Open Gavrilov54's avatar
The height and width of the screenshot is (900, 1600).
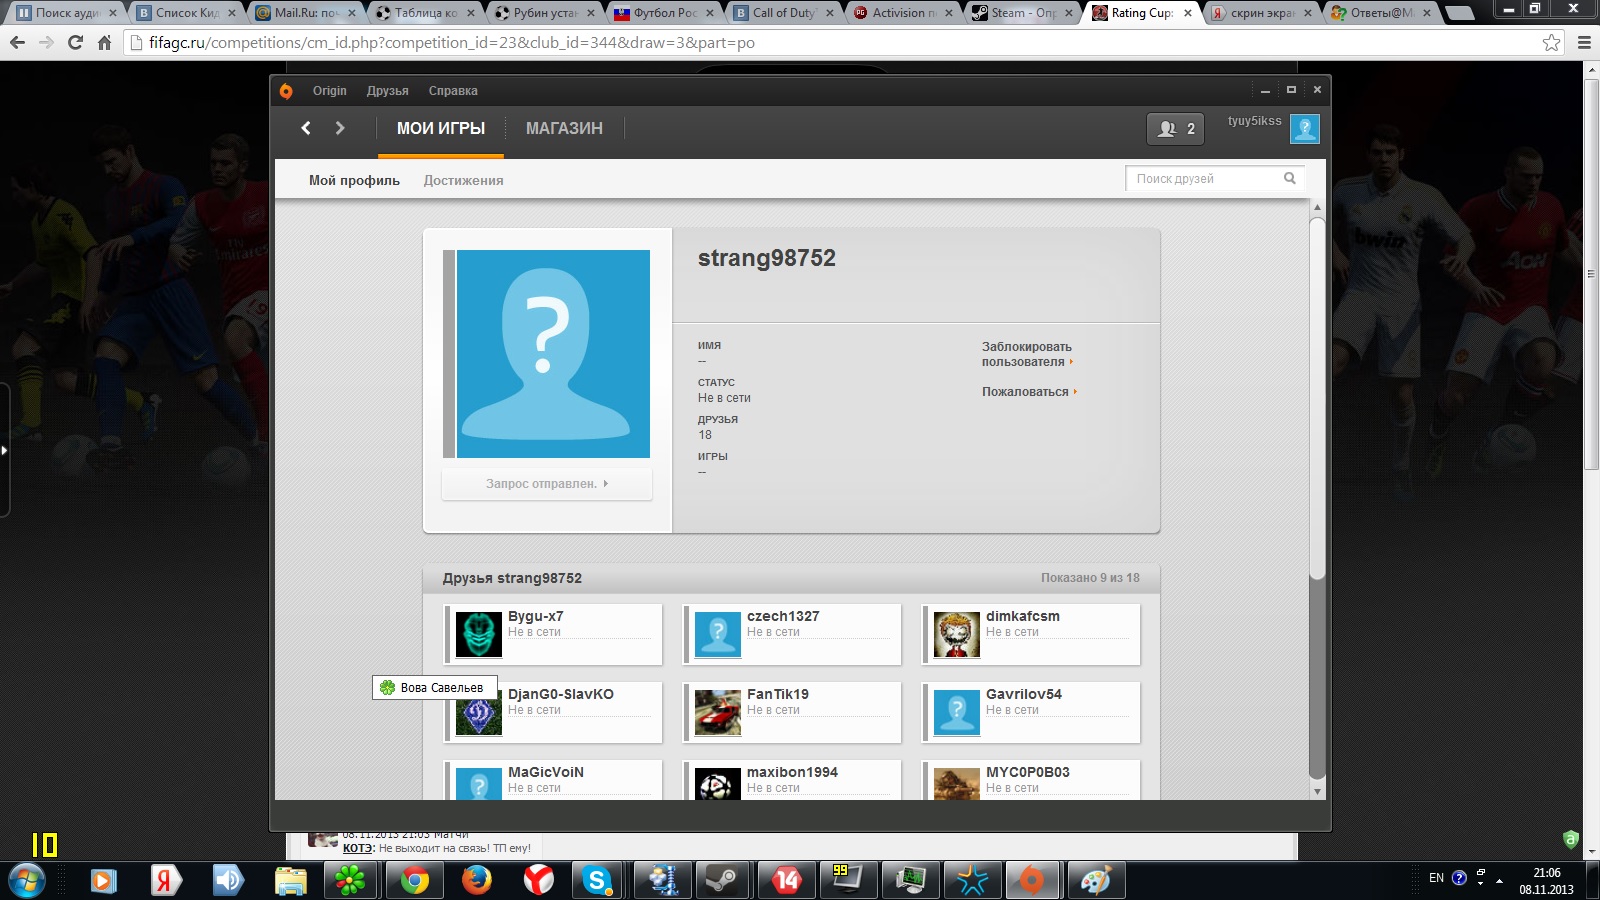coord(957,713)
